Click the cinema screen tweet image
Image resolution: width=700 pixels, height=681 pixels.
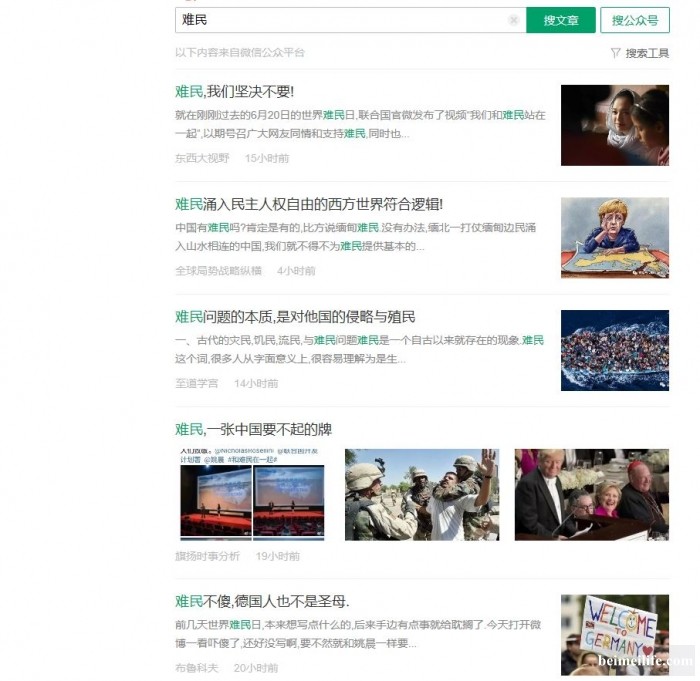pyautogui.click(x=254, y=494)
